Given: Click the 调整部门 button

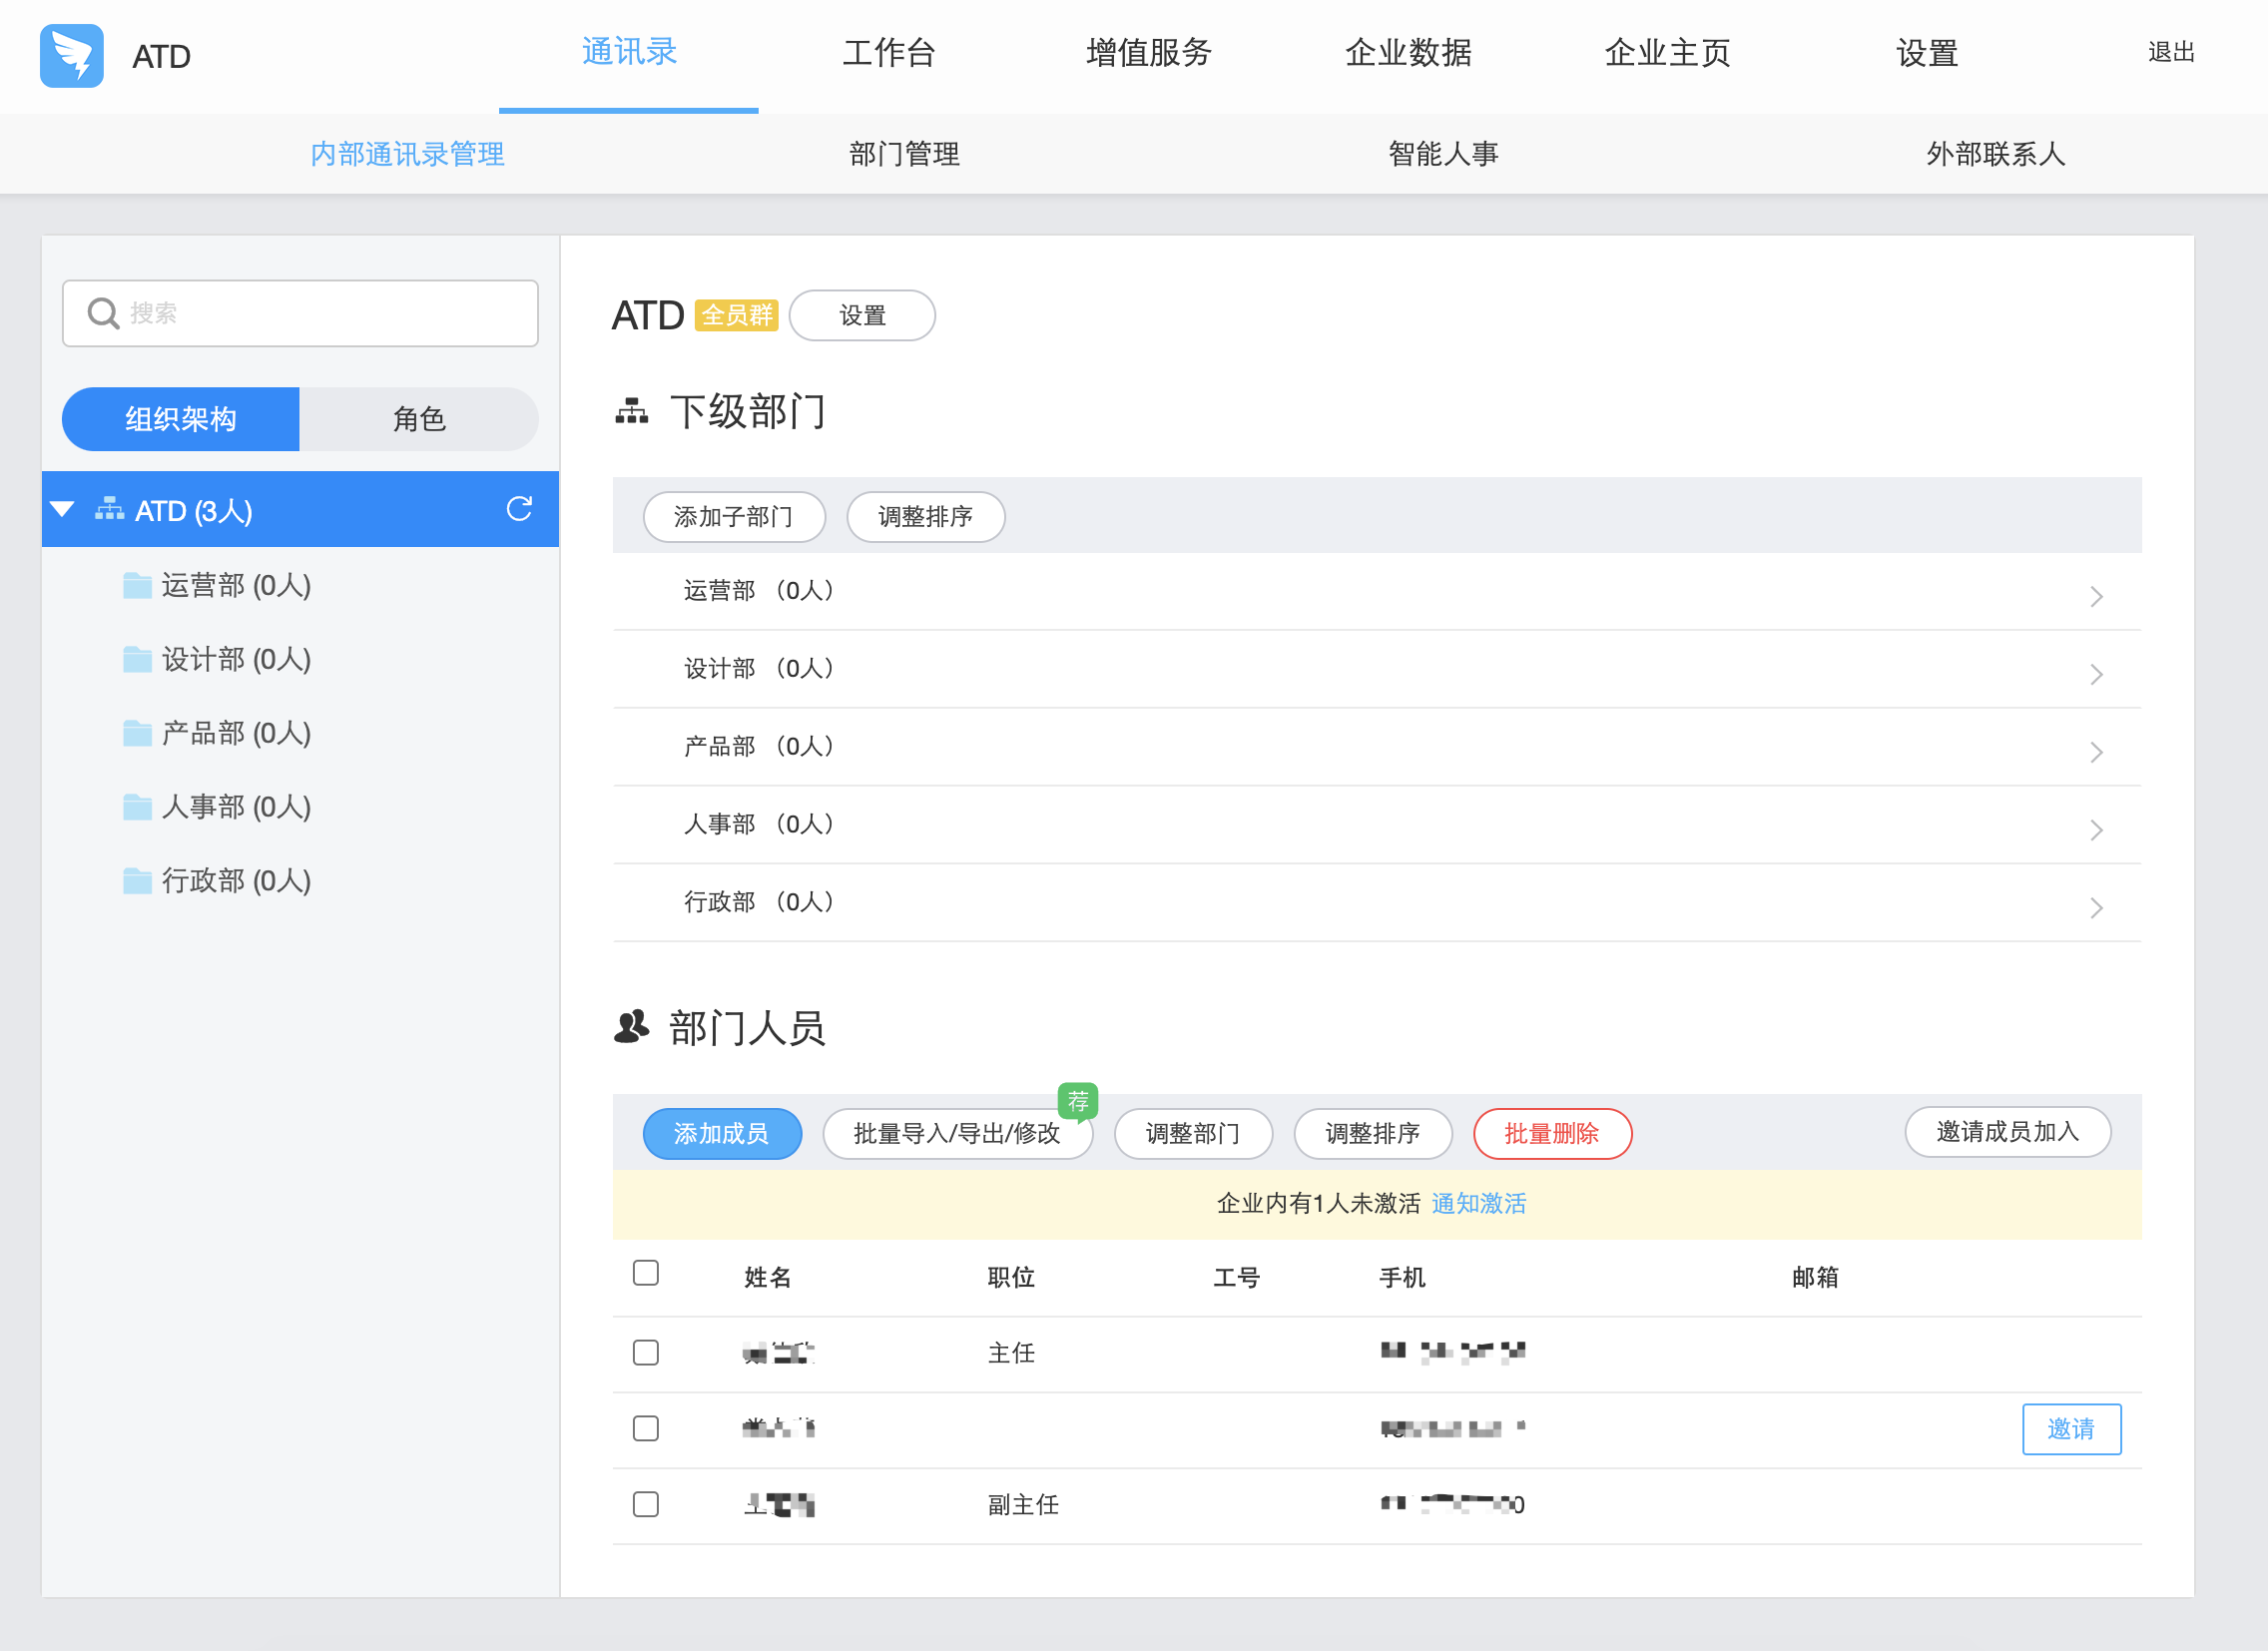Looking at the screenshot, I should (1194, 1134).
